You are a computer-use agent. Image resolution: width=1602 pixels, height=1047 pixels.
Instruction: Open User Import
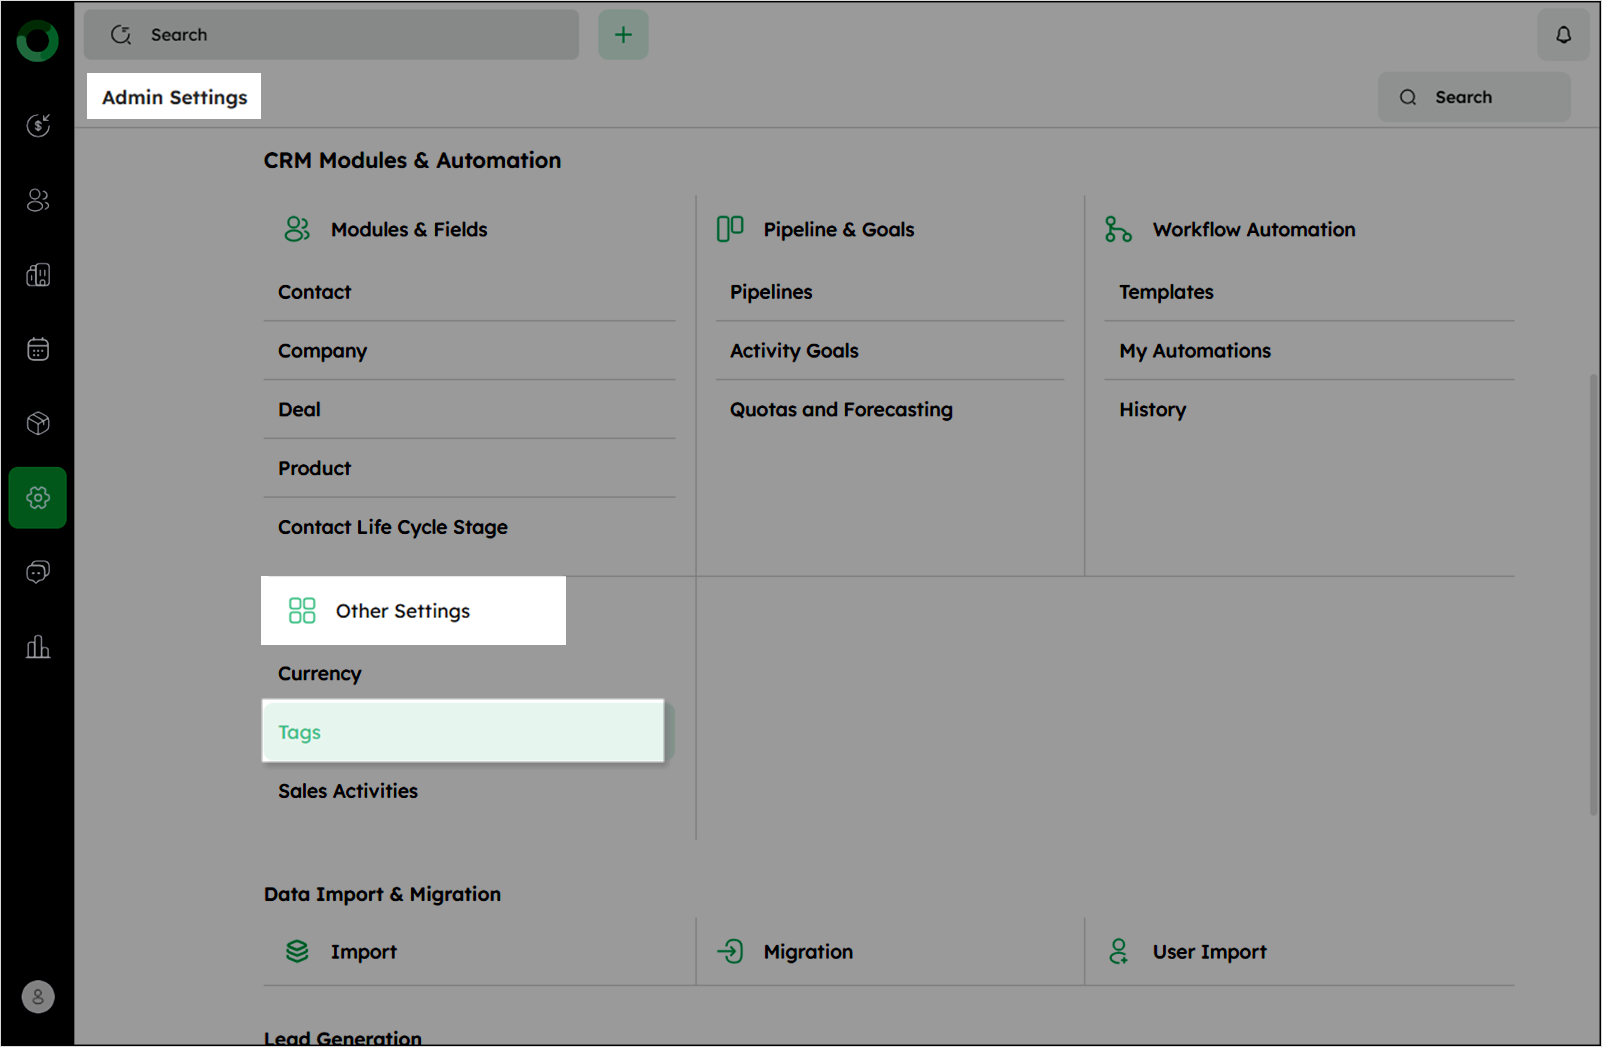point(1209,952)
